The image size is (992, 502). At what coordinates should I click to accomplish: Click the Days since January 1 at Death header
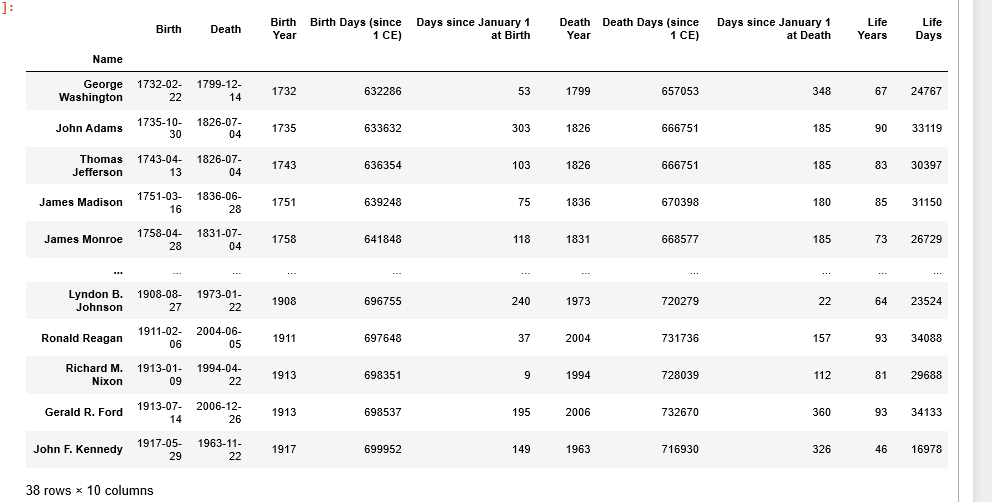[774, 28]
